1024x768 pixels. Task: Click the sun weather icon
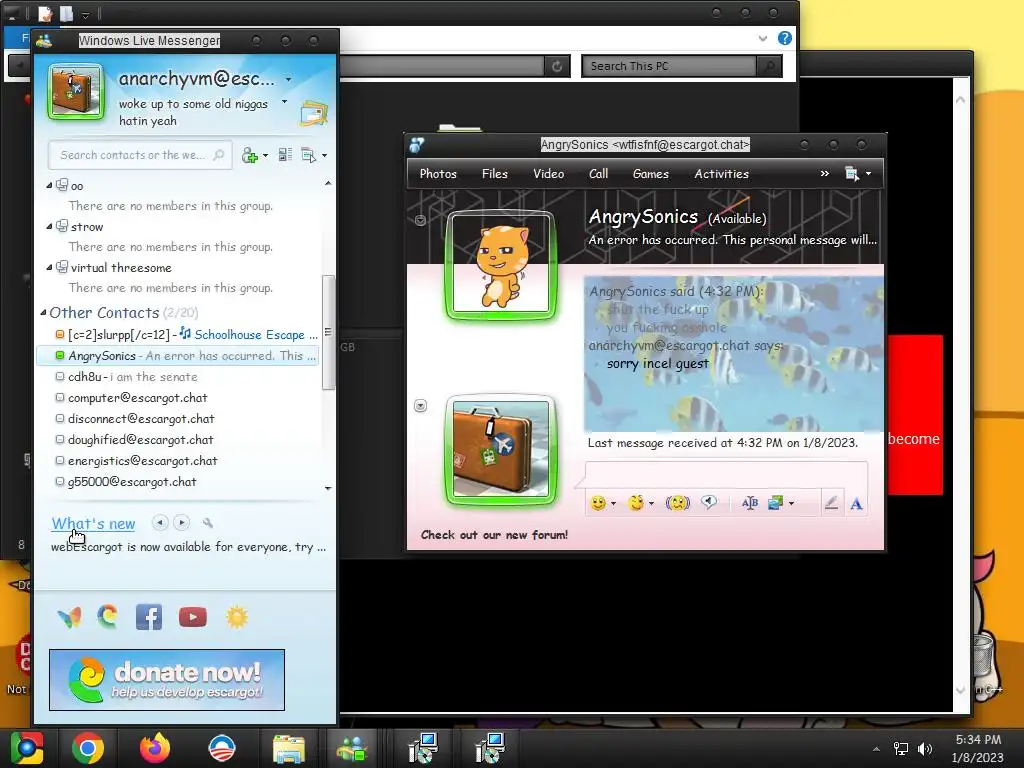pyautogui.click(x=236, y=617)
